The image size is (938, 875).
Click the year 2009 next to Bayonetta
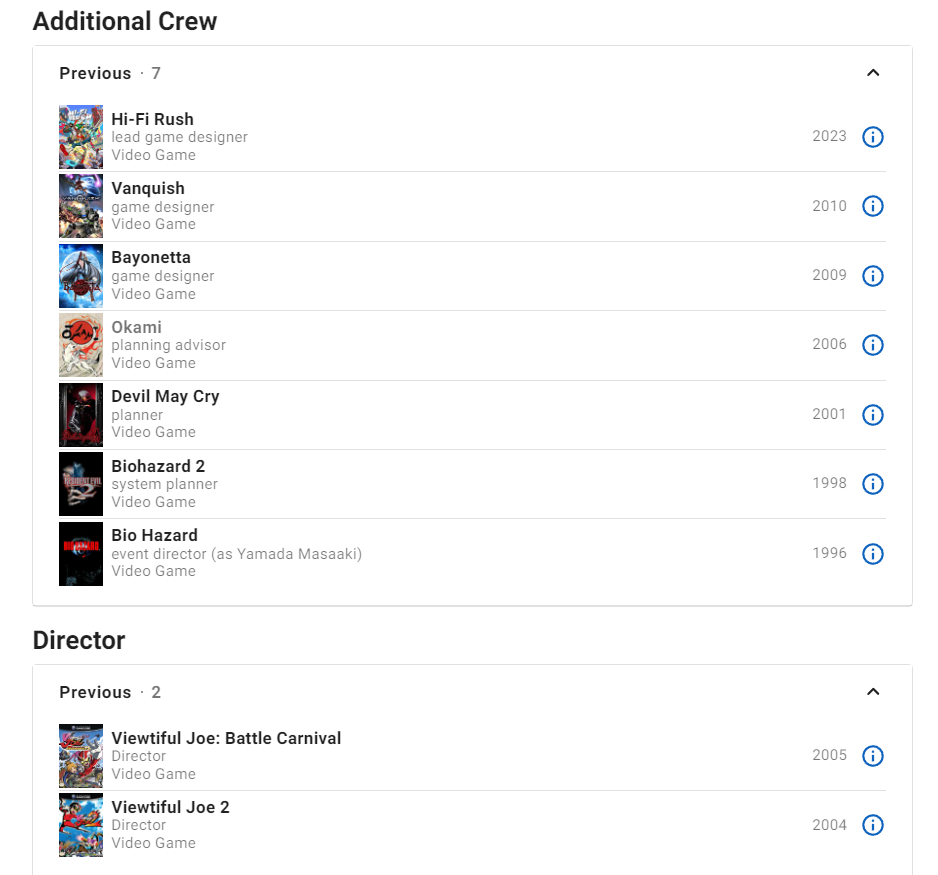(829, 275)
